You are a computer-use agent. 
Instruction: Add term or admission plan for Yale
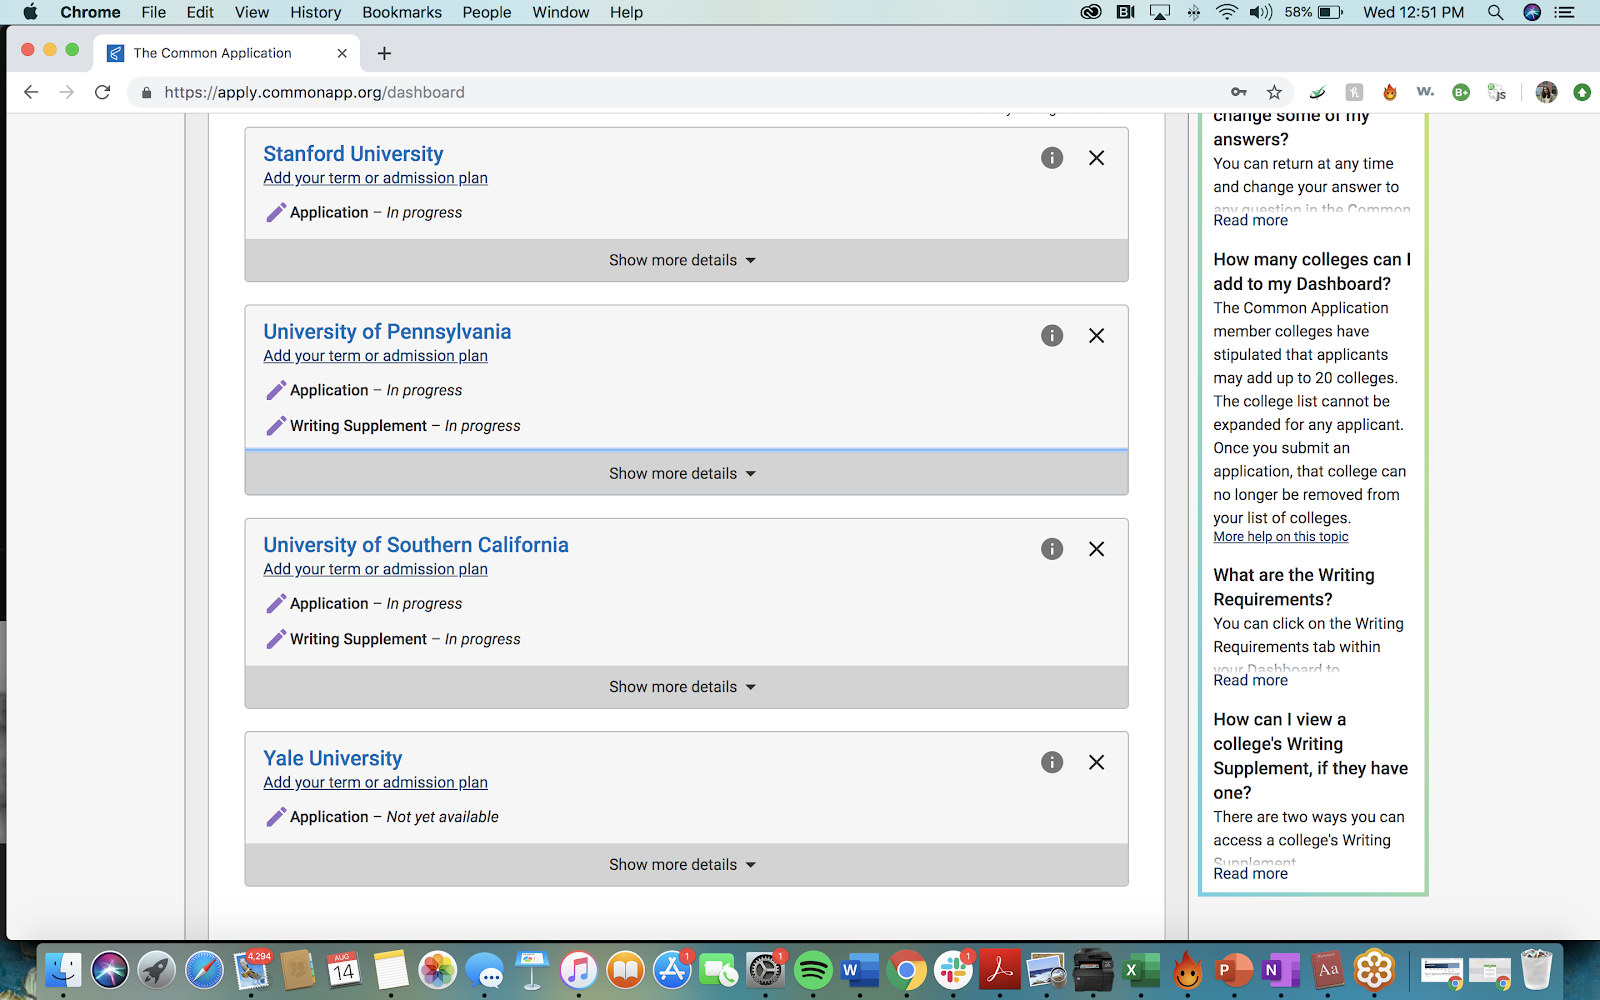(x=376, y=783)
